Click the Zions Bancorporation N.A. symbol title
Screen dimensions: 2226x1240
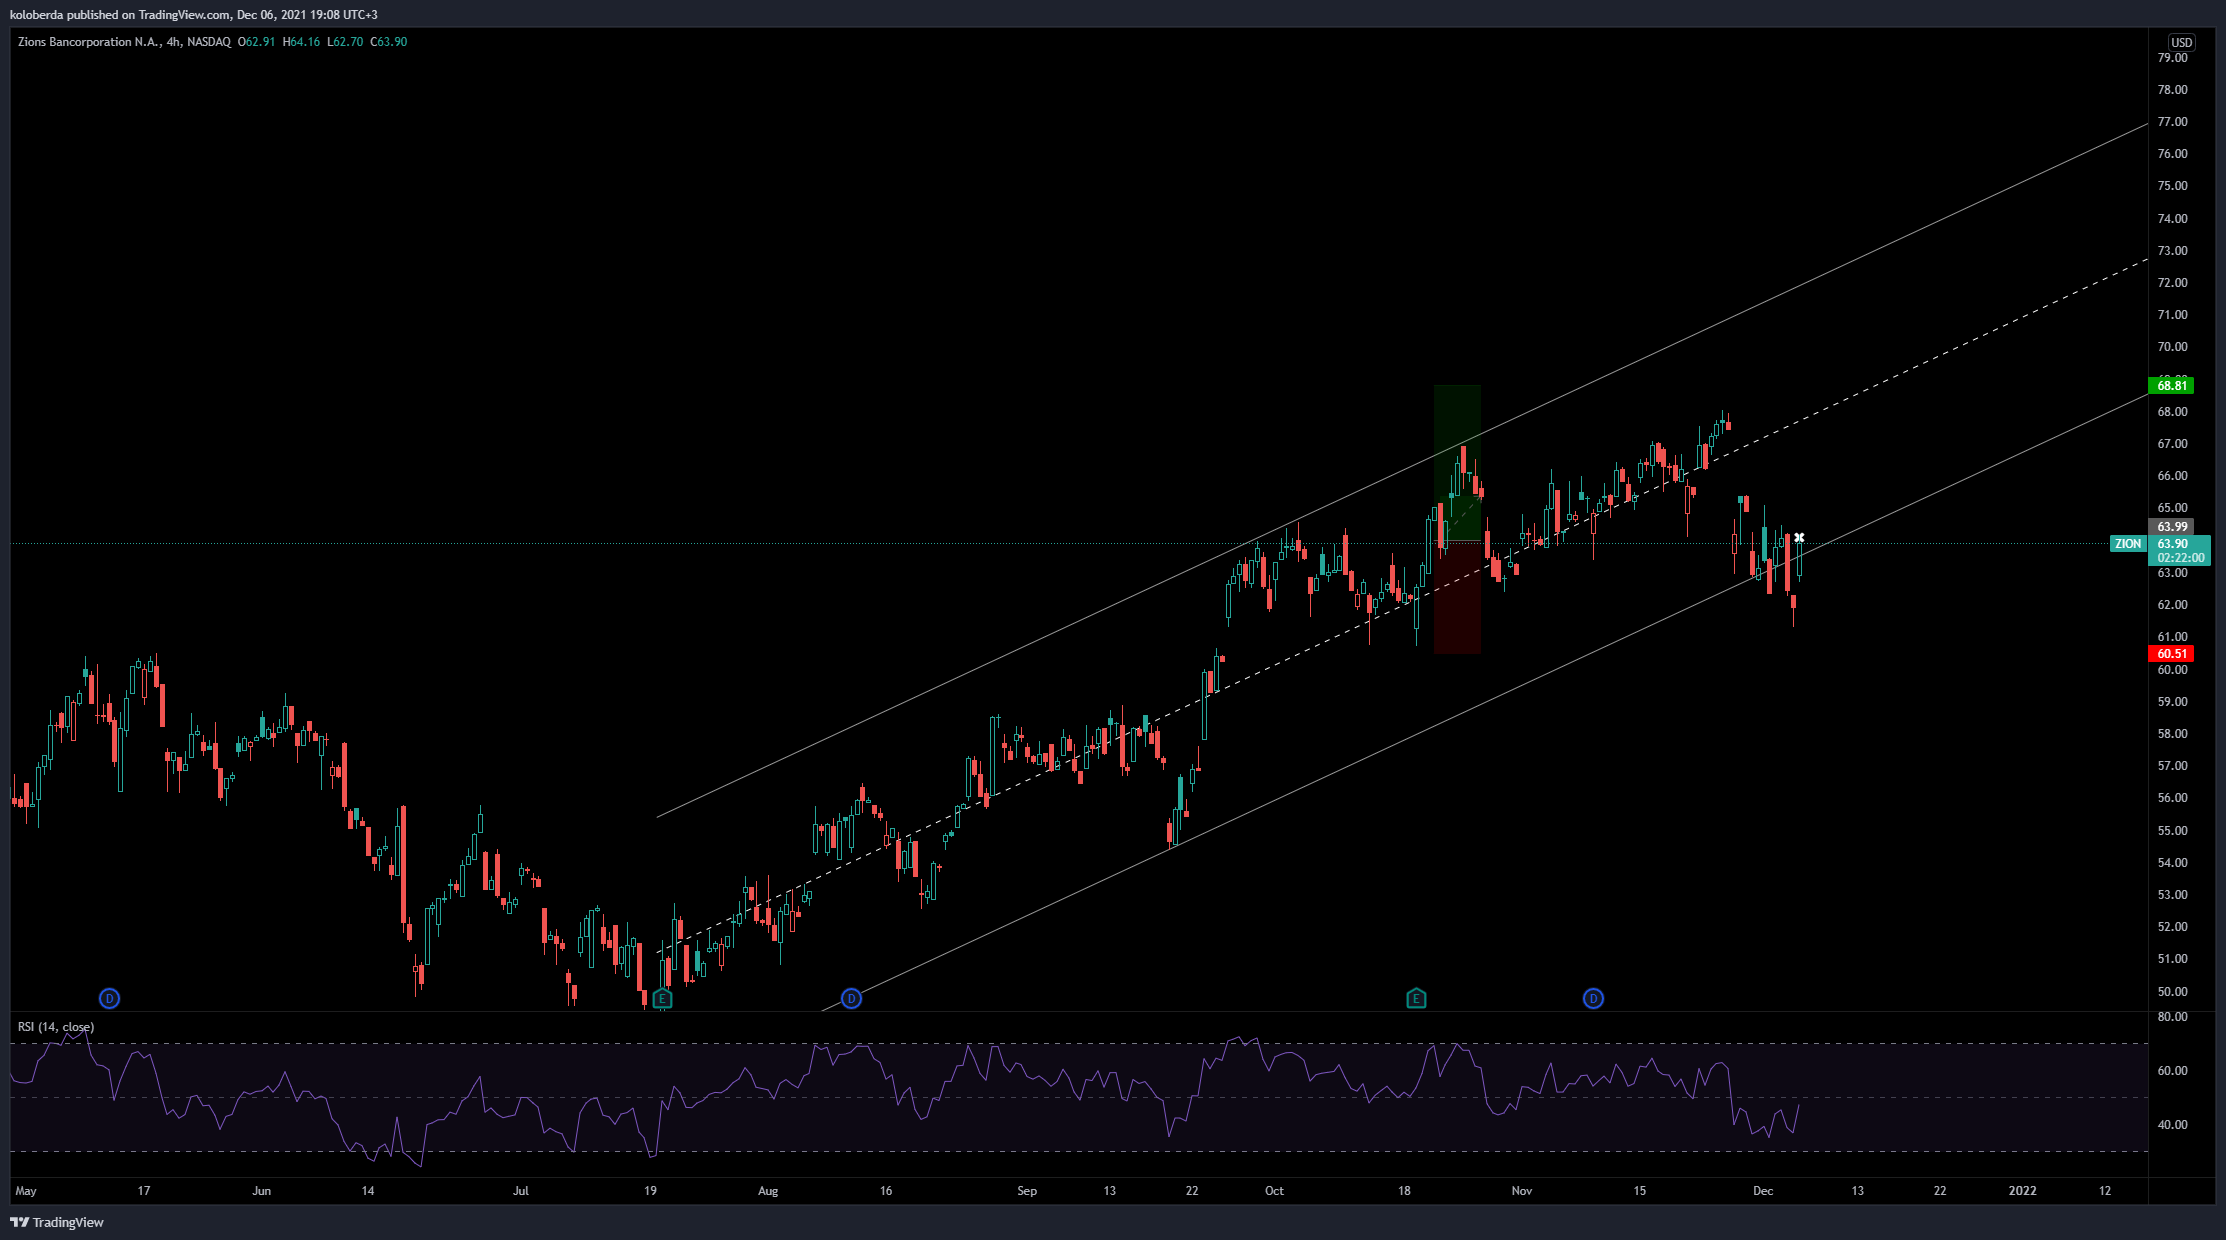(x=89, y=42)
